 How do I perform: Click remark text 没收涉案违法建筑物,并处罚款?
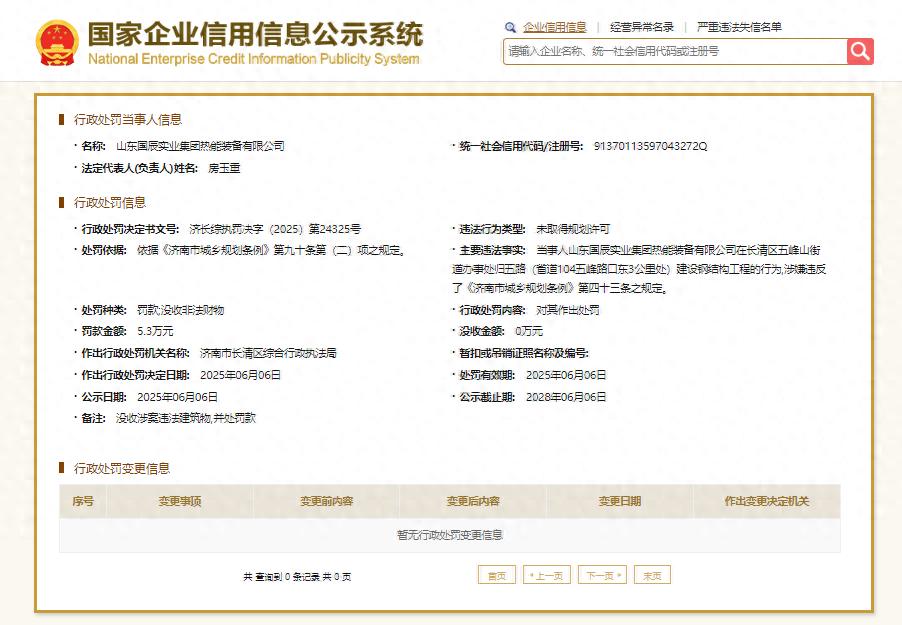click(x=186, y=418)
